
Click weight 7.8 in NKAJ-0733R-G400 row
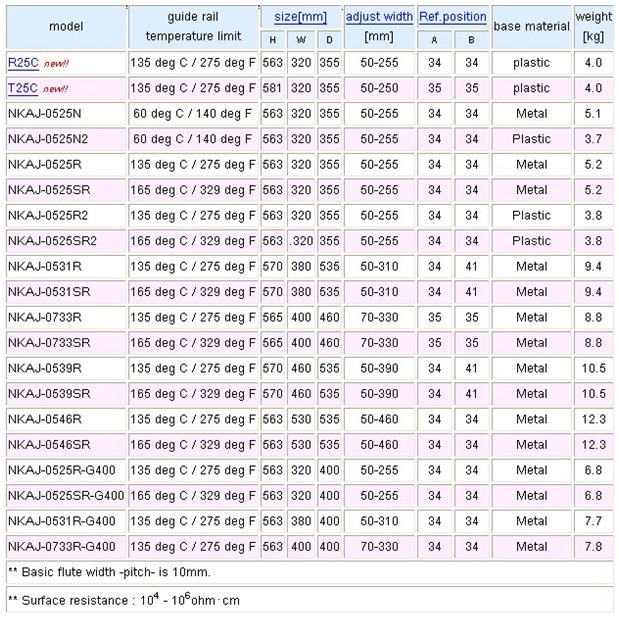pos(593,546)
